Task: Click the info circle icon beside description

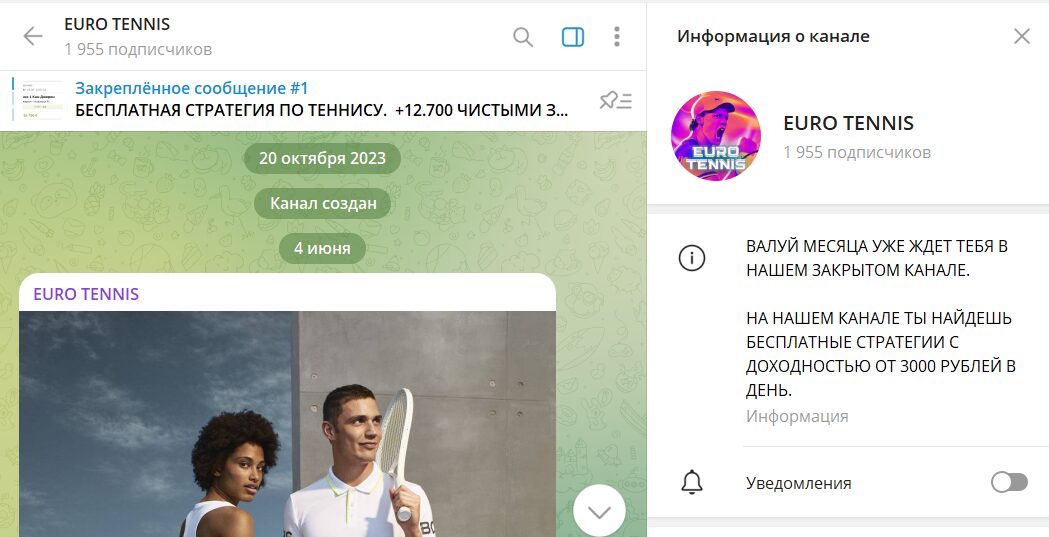Action: [692, 257]
